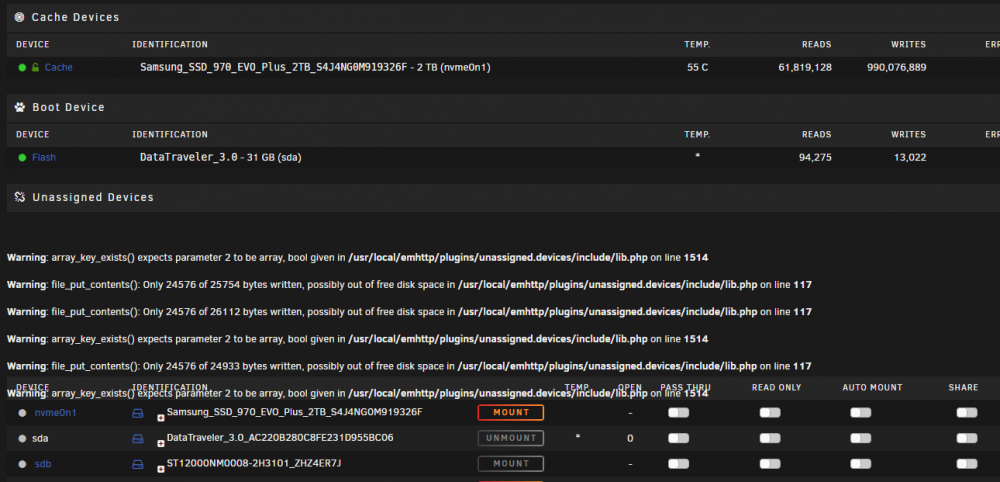The image size is (1000, 482).
Task: Click the AUTO MOUNT column header
Action: coord(872,388)
